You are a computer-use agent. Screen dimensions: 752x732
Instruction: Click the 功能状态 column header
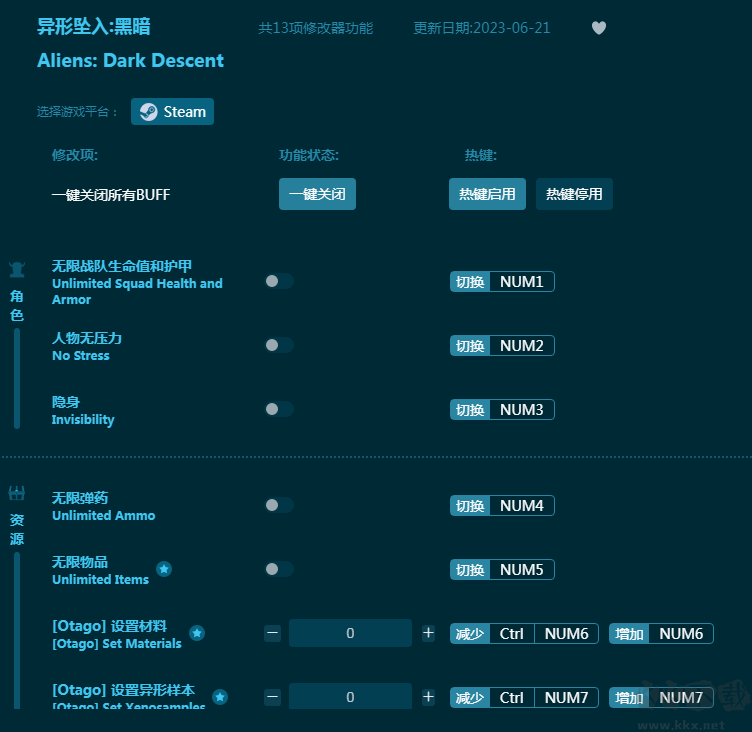pos(309,155)
